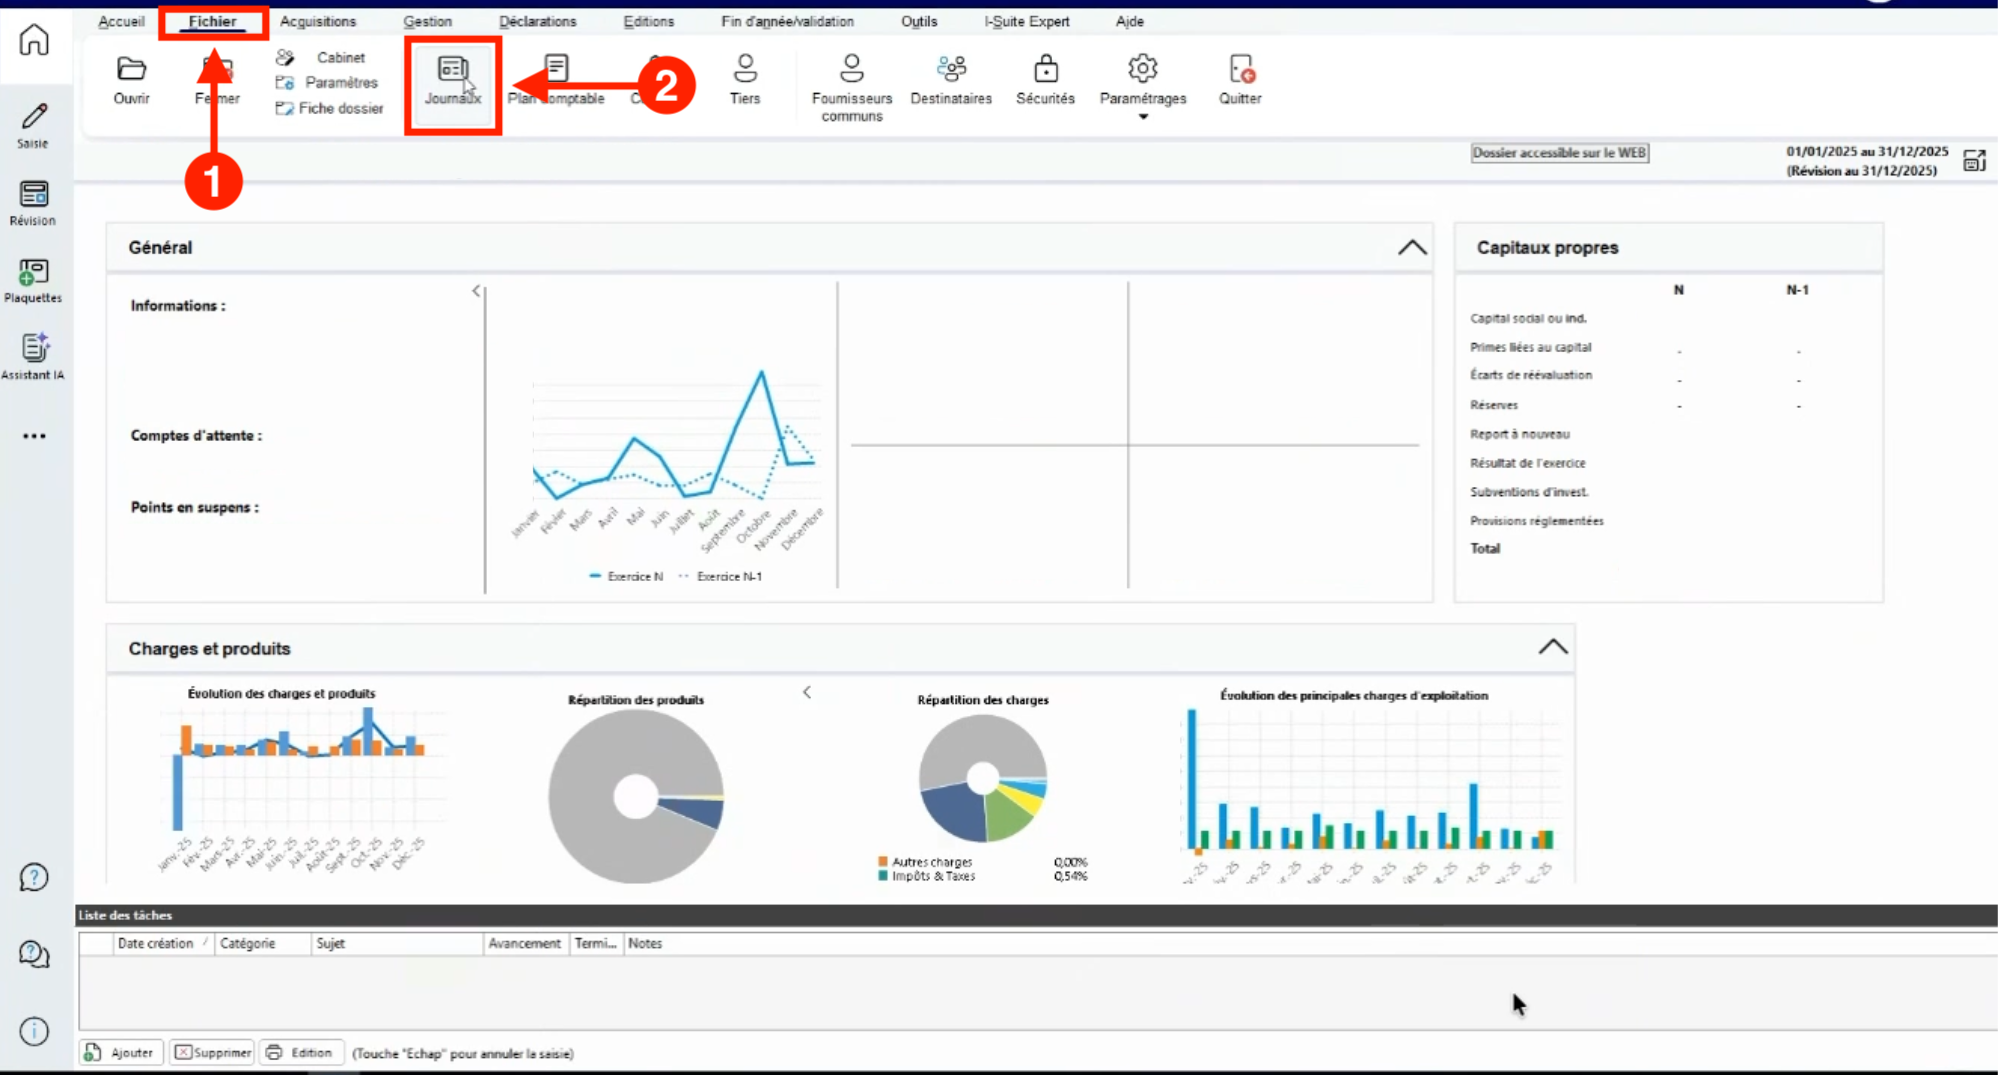The width and height of the screenshot is (1998, 1075).
Task: Click the Supprimer task button
Action: click(212, 1053)
